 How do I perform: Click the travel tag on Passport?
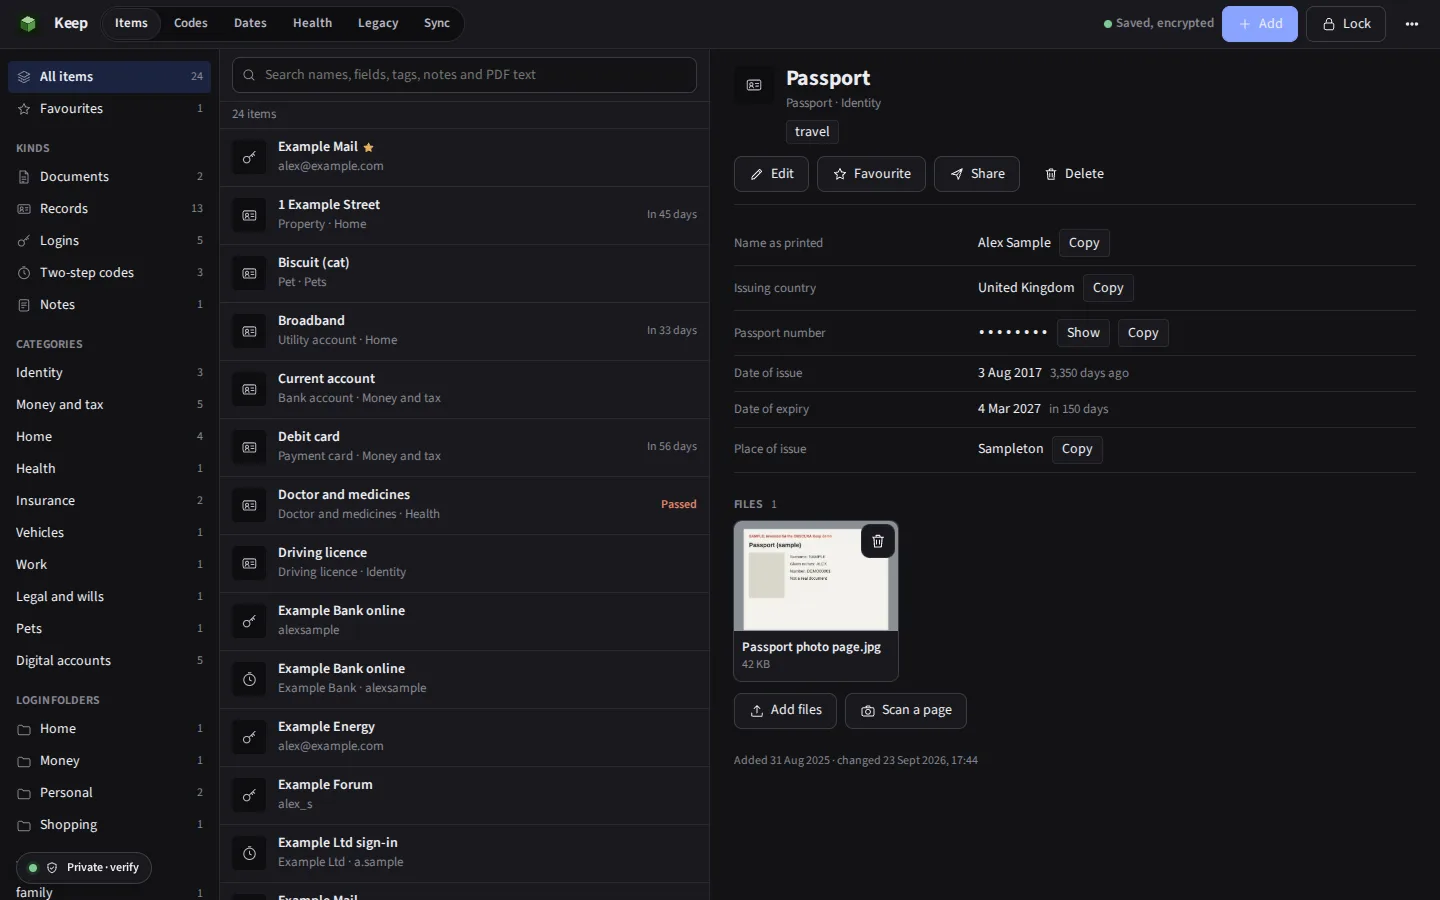[812, 132]
